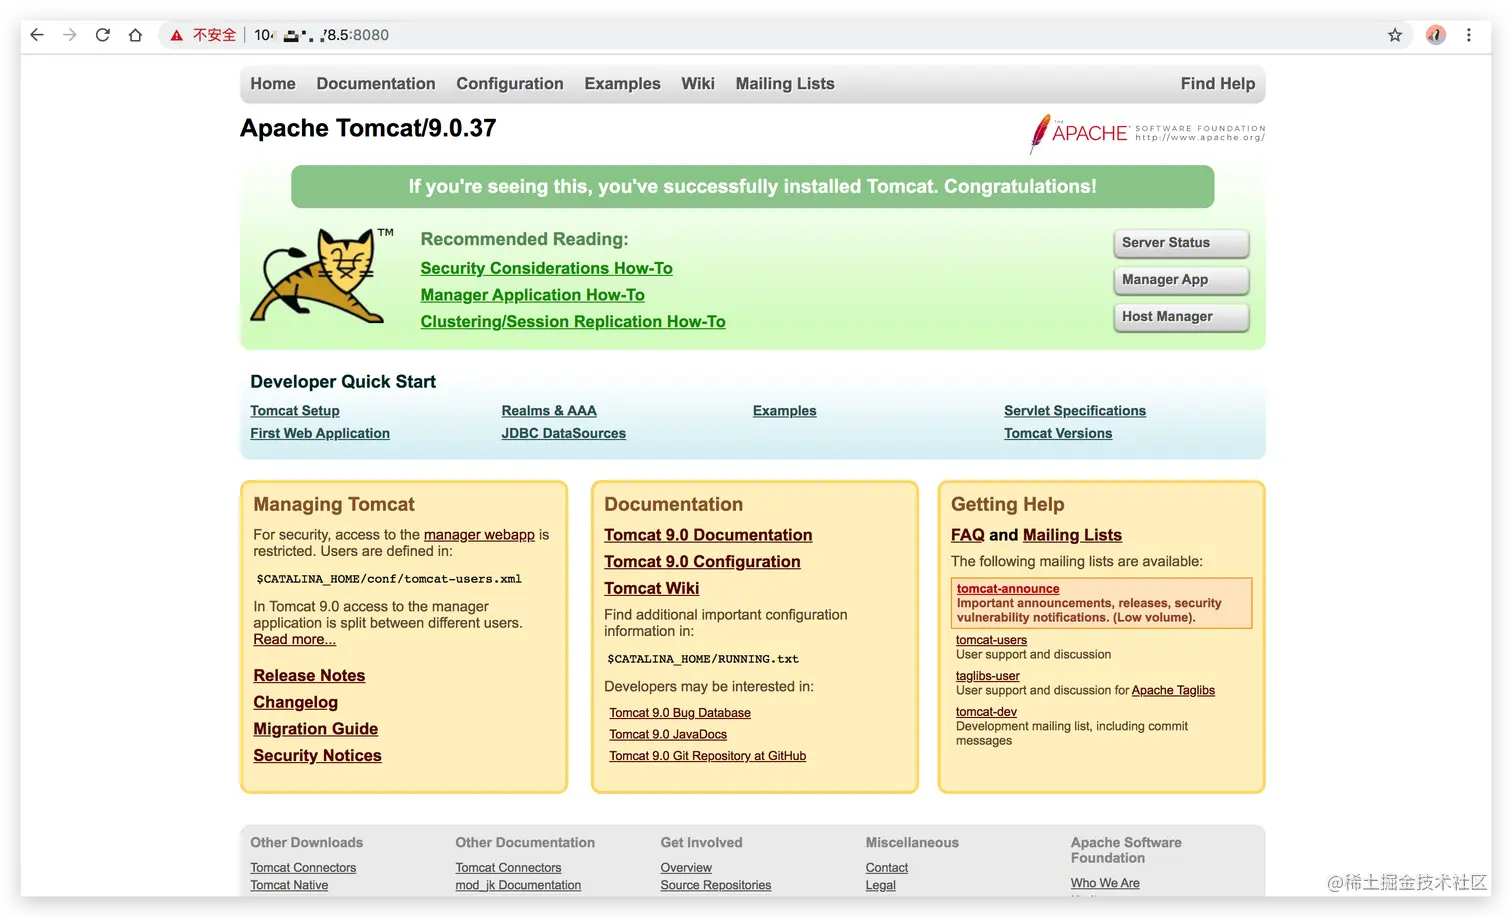Open the Documentation nav item
Image resolution: width=1512 pixels, height=917 pixels.
click(376, 84)
